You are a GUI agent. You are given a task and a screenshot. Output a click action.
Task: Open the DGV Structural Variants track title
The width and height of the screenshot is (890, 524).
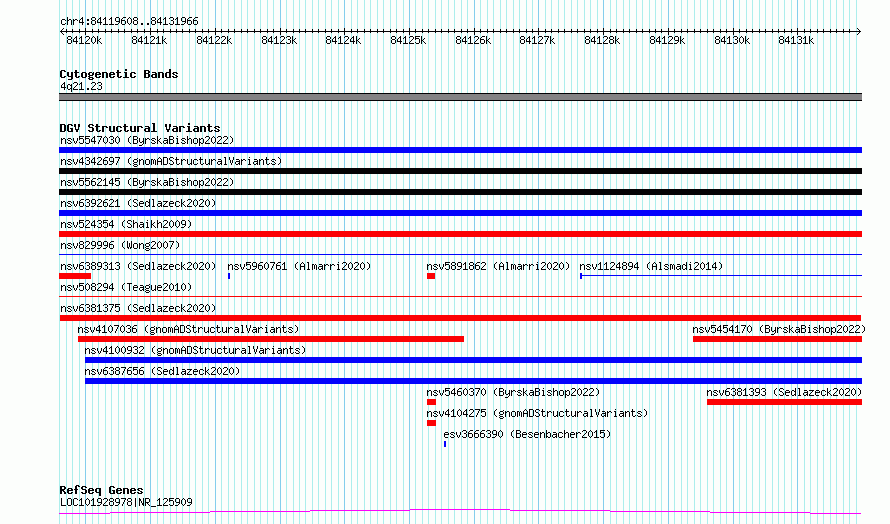140,128
